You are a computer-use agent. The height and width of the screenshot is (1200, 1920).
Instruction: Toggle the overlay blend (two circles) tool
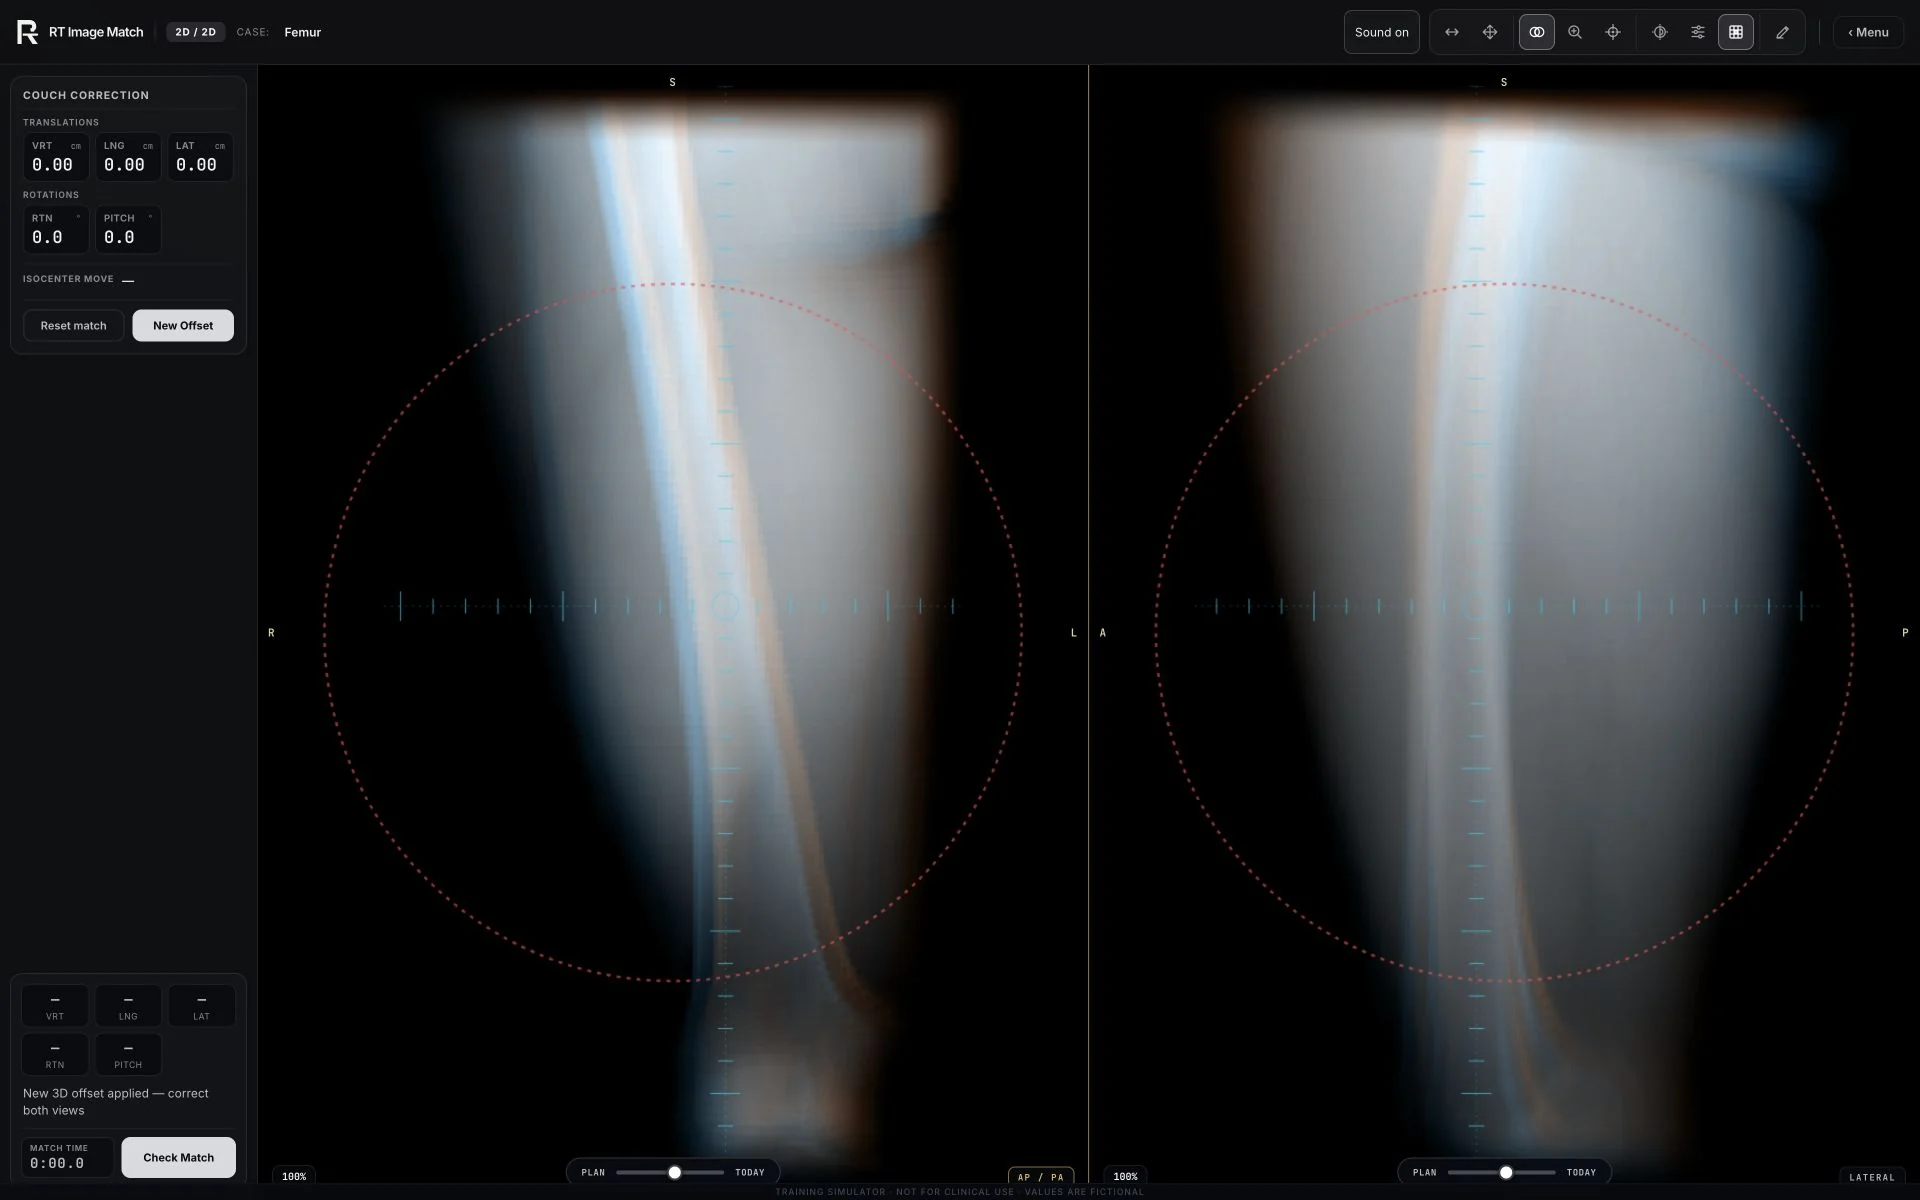click(1537, 32)
